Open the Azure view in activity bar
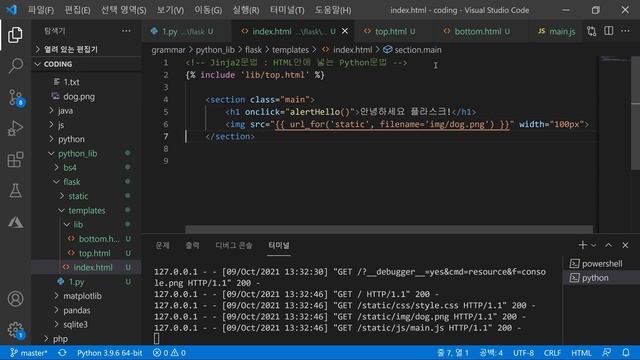The image size is (640, 360). pos(15,222)
